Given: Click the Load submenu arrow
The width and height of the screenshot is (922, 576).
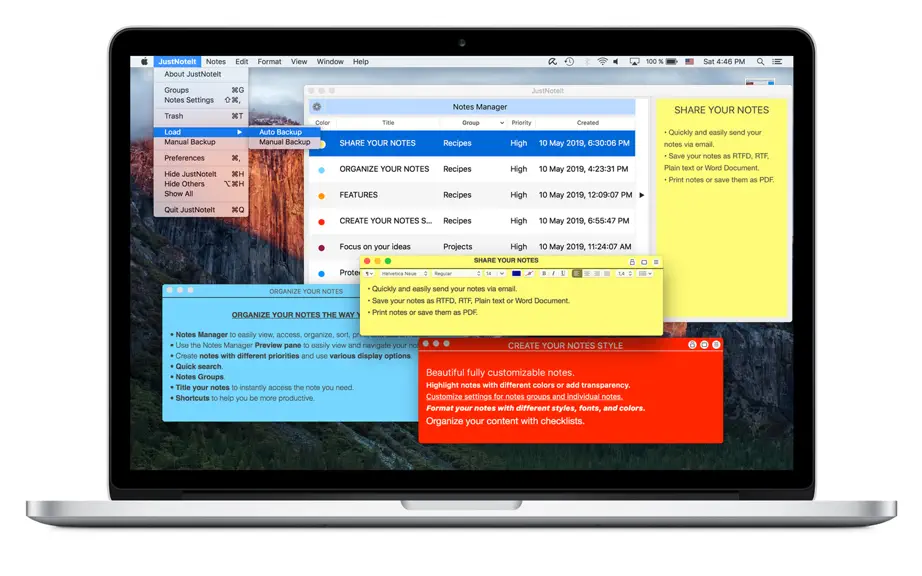Looking at the screenshot, I should point(239,132).
